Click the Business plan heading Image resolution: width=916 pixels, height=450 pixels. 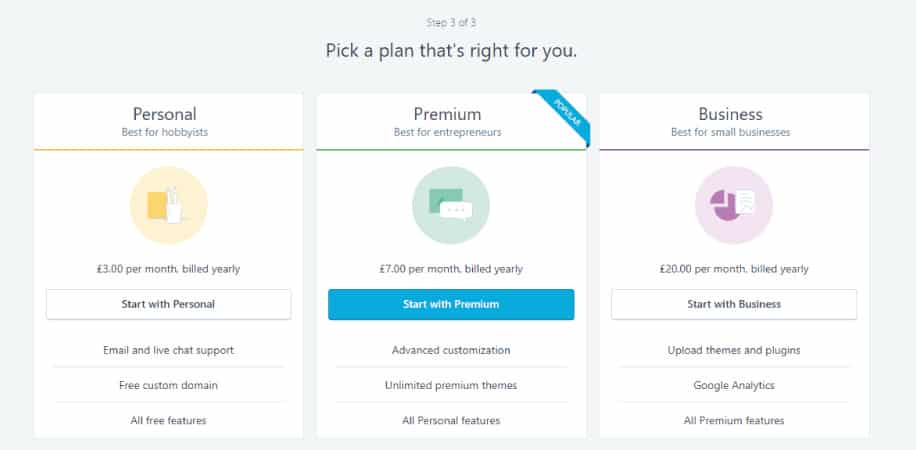click(x=730, y=113)
